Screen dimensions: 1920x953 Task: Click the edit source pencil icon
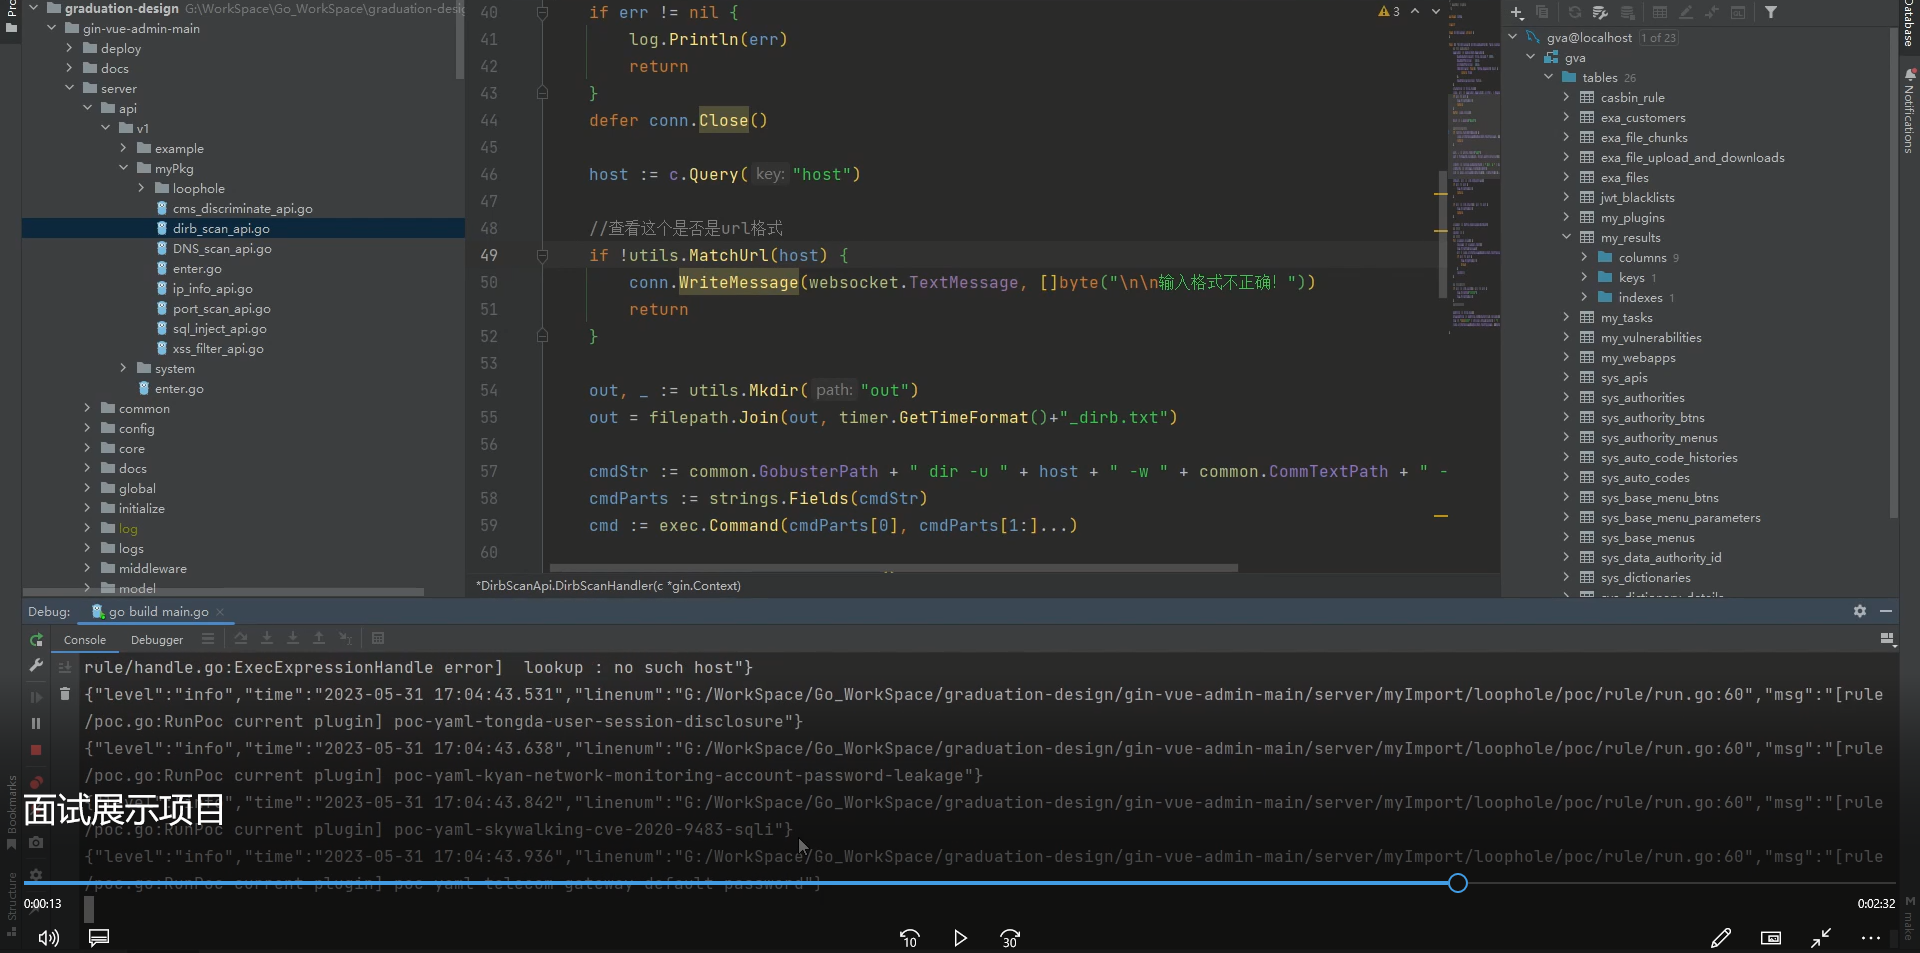(x=1686, y=13)
